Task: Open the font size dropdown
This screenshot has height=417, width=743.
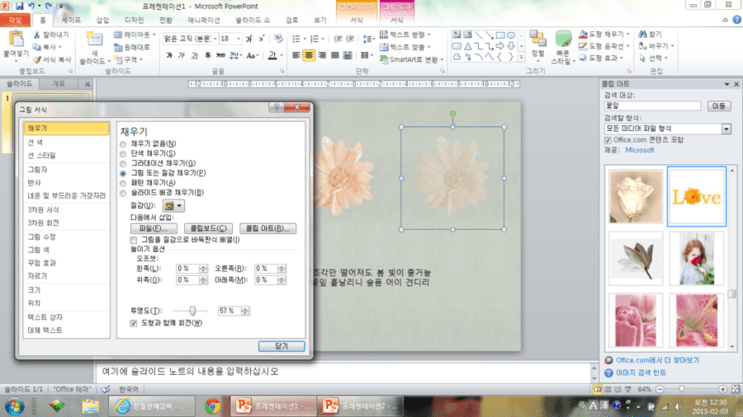Action: tap(238, 38)
